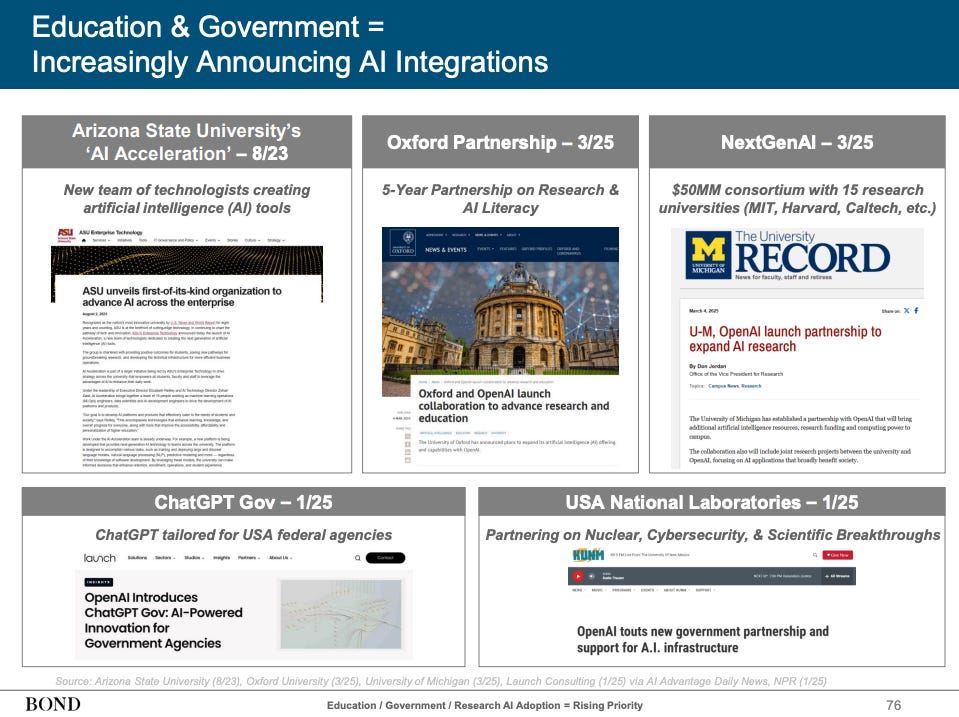Screen dimensions: 959x717
Task: Open Studios dropdown in launch navigation
Action: click(x=194, y=558)
